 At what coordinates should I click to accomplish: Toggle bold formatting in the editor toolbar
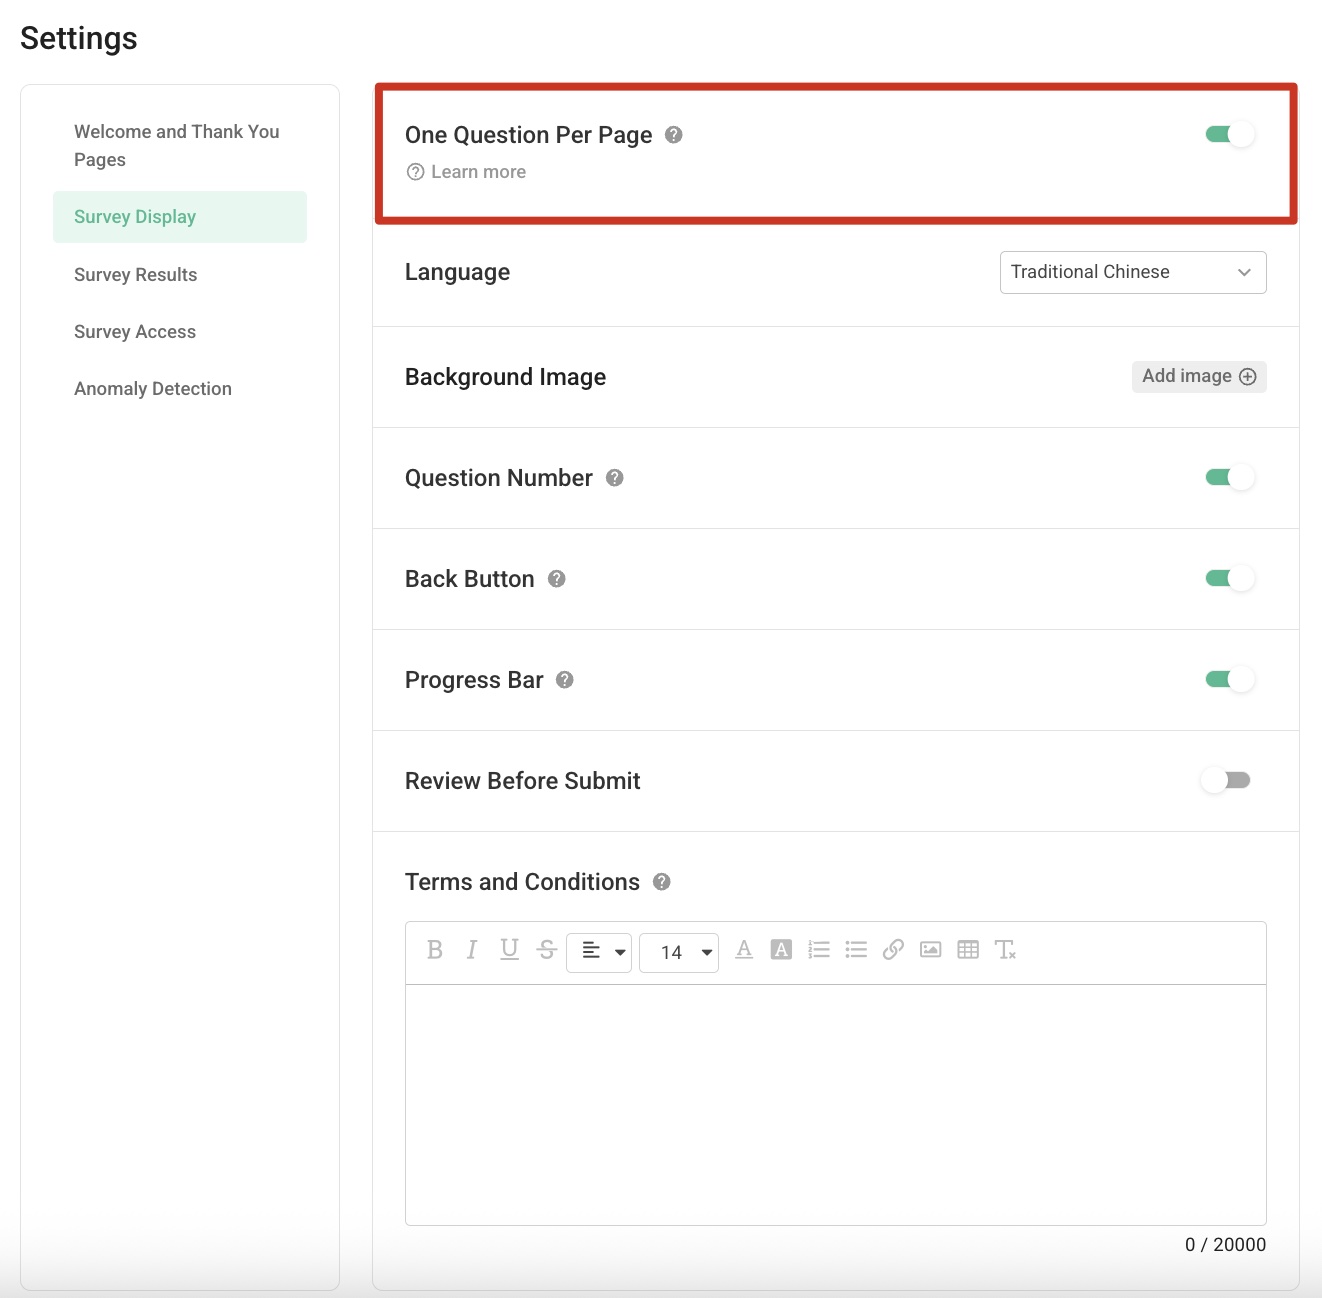434,950
